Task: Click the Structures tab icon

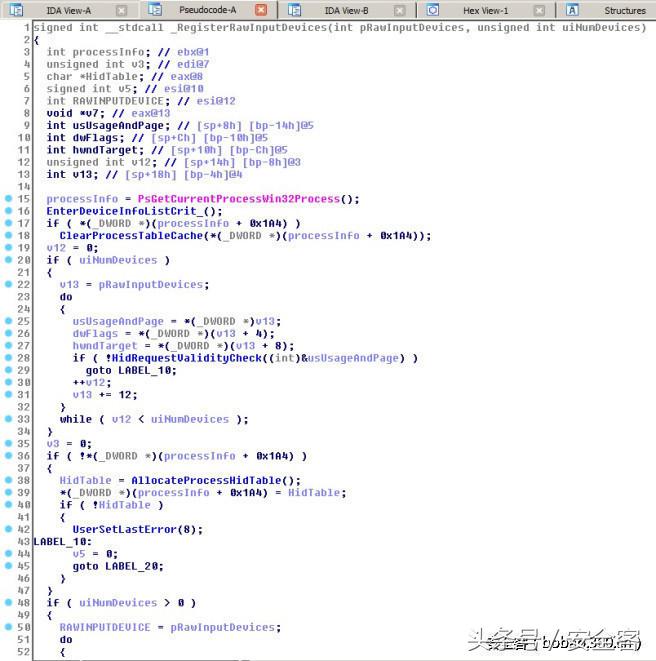Action: point(572,10)
